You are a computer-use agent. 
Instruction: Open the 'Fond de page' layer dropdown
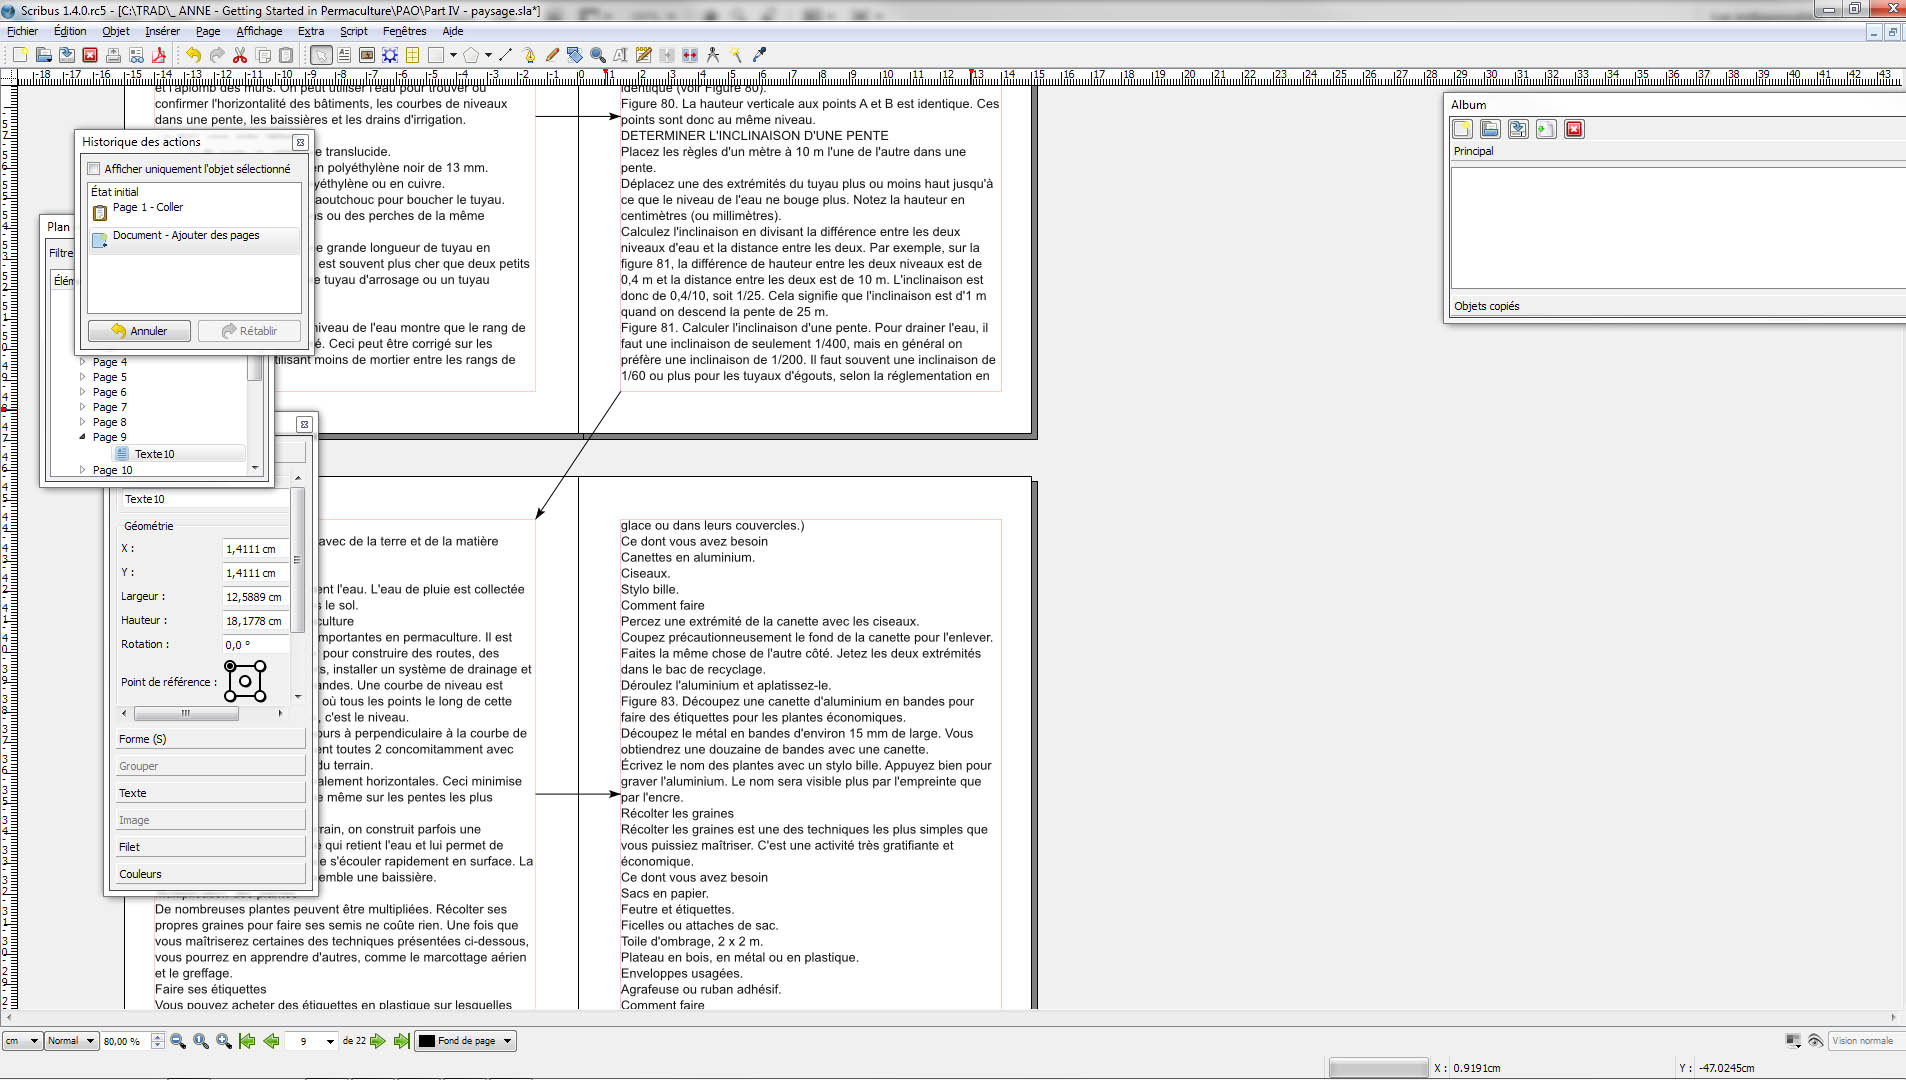(507, 1041)
